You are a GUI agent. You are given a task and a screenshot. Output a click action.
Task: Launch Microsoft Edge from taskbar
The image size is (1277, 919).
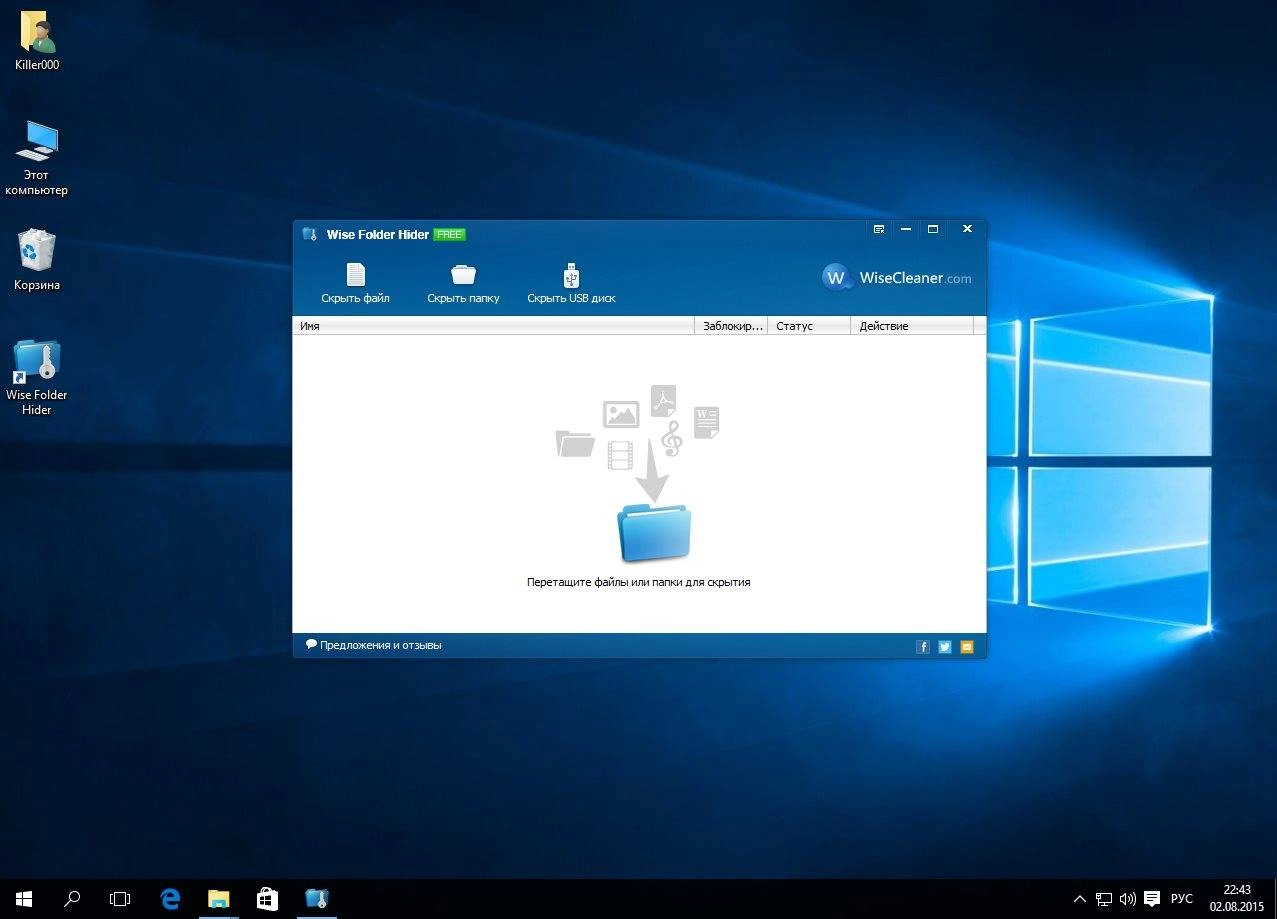pos(170,899)
